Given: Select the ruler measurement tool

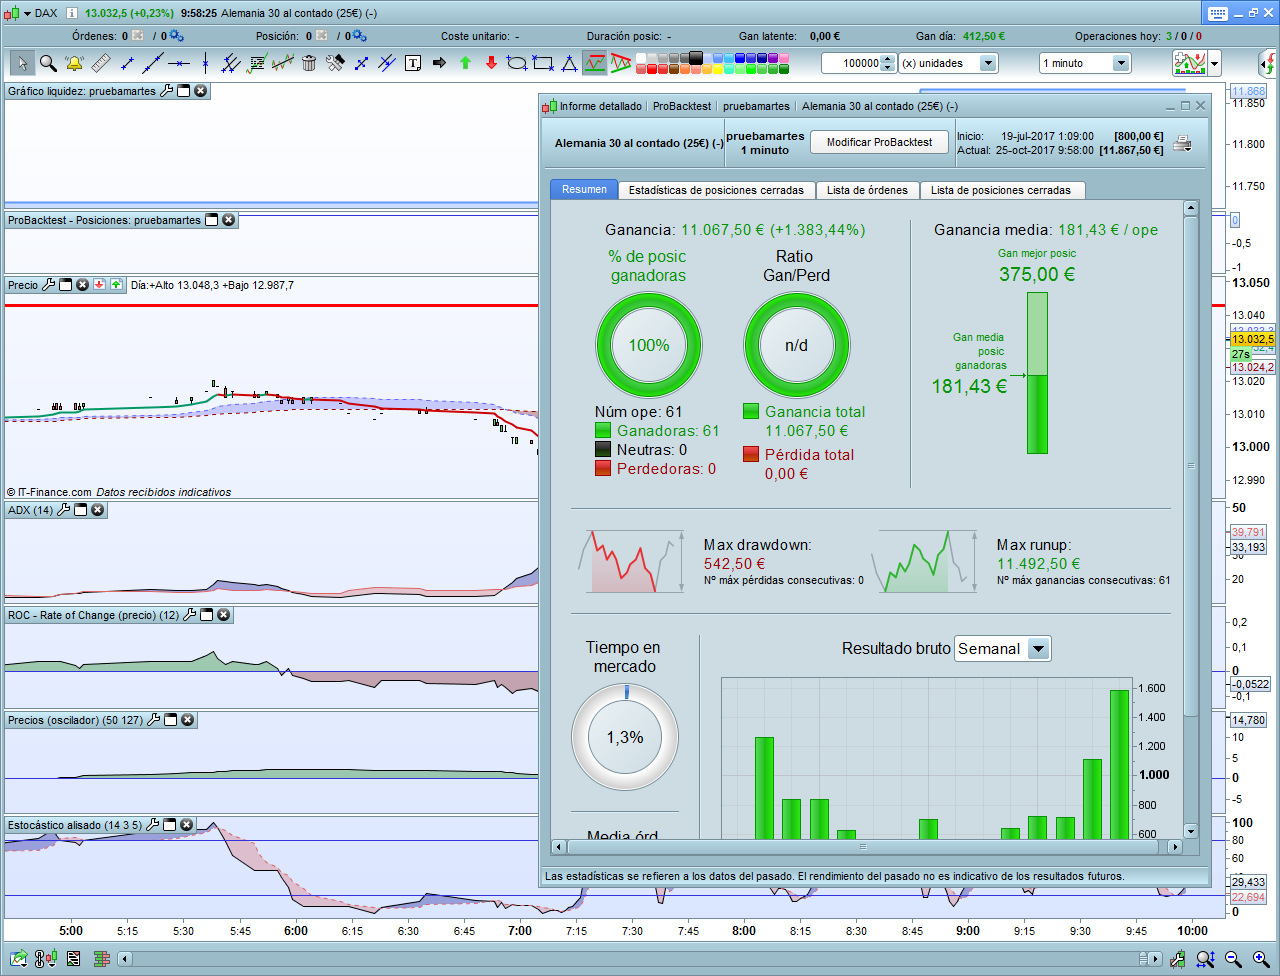Looking at the screenshot, I should 101,63.
